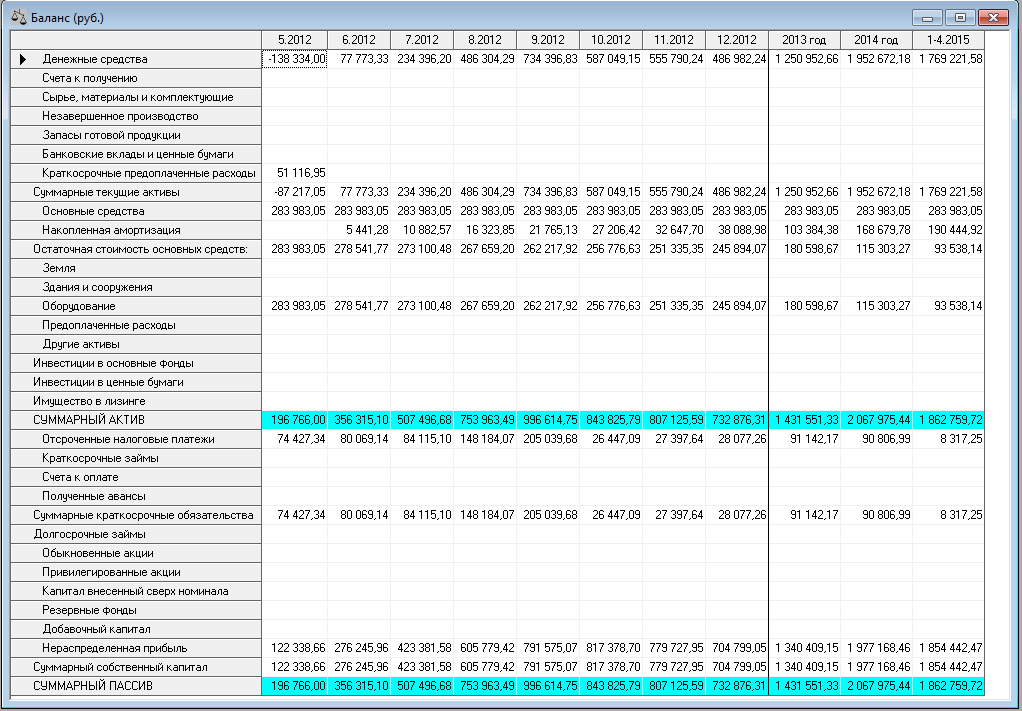1022x711 pixels.
Task: Select the СУММАРНЫЙ ПАССИВ row header
Action: [136, 686]
